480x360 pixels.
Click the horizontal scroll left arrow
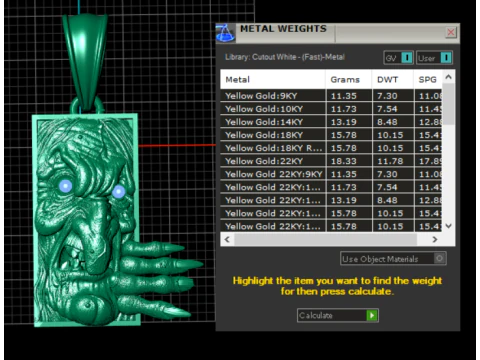pos(227,239)
